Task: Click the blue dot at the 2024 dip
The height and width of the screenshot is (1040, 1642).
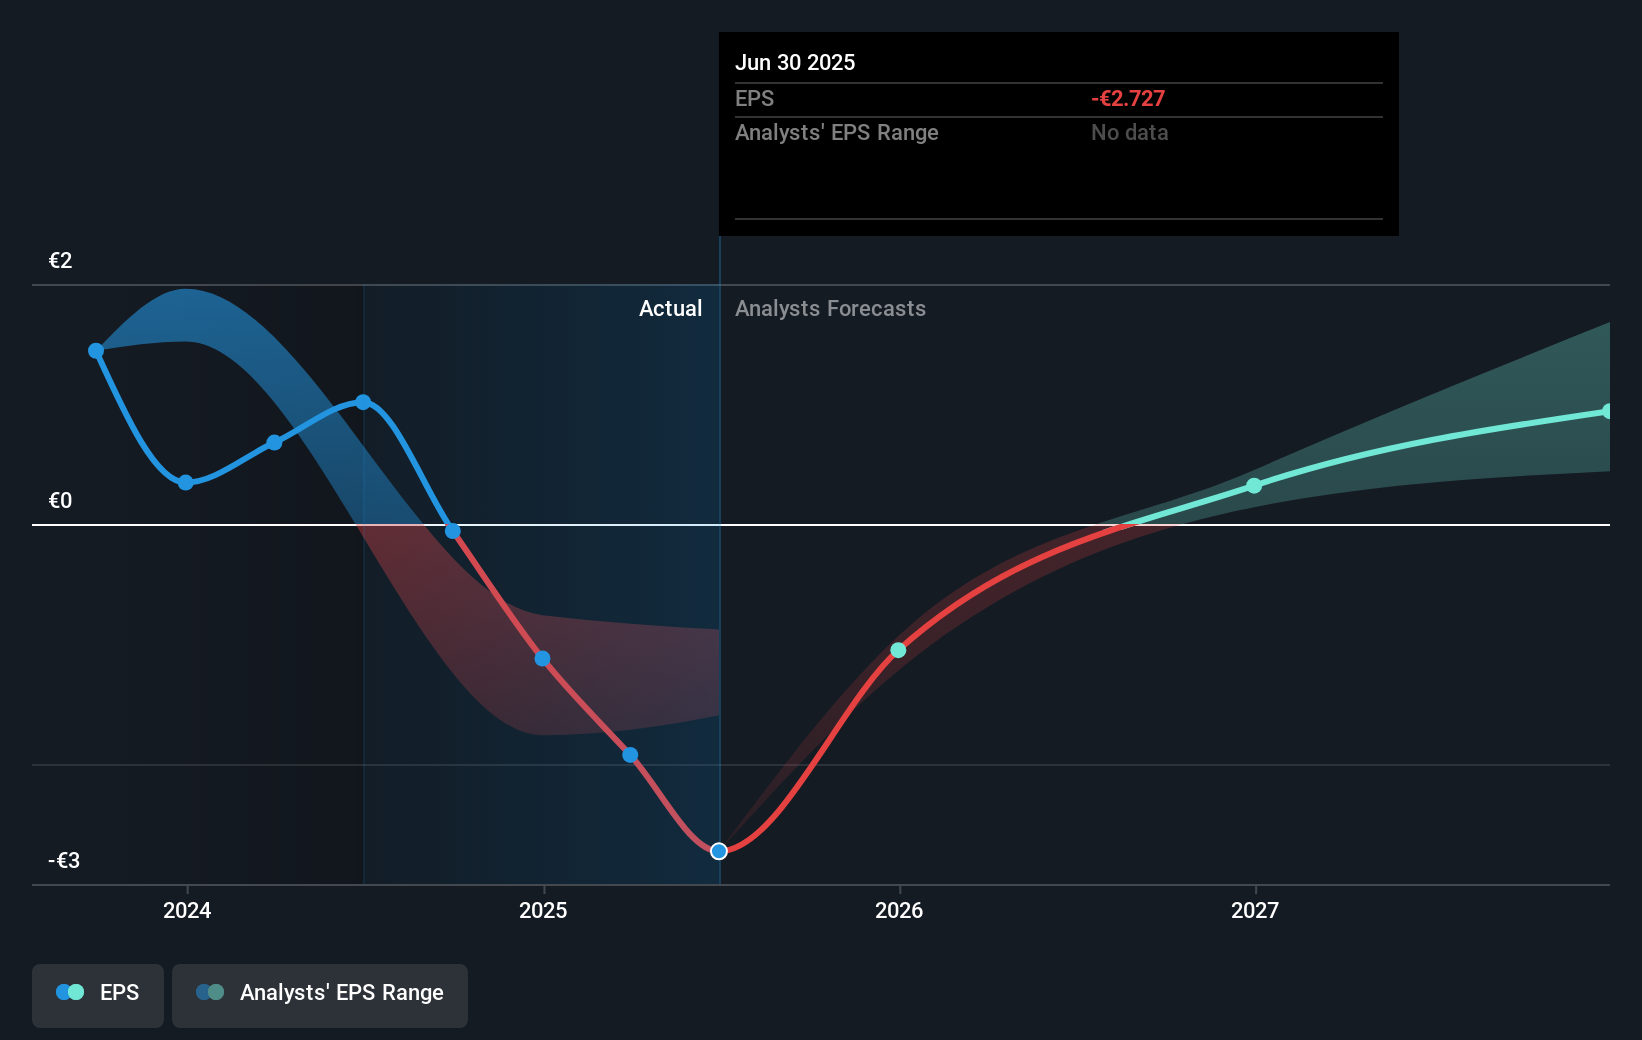Action: click(x=186, y=482)
